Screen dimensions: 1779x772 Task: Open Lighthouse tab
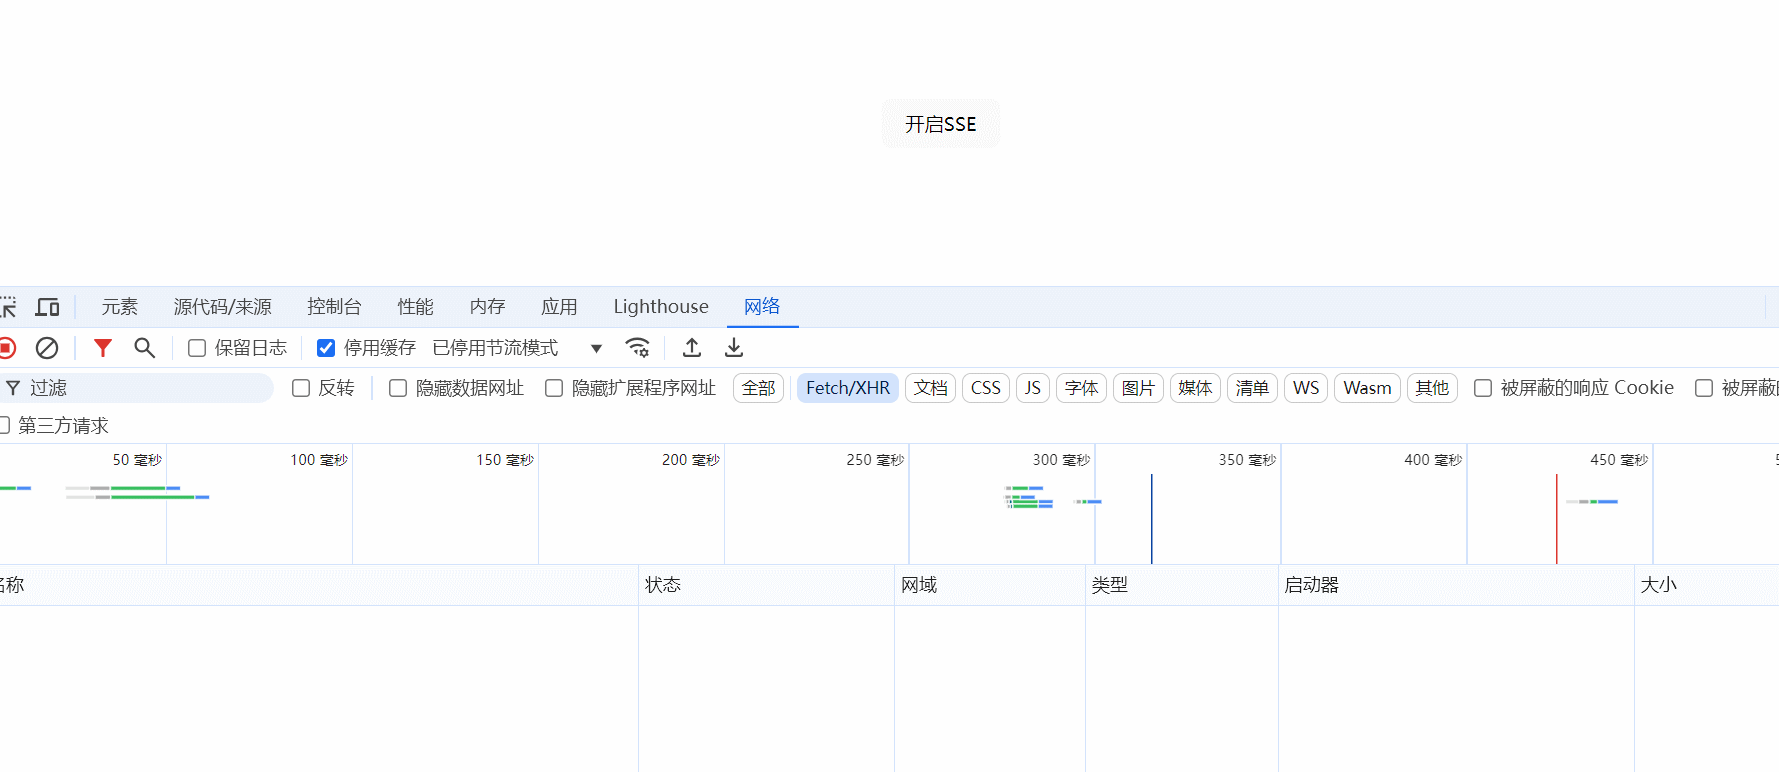(661, 307)
